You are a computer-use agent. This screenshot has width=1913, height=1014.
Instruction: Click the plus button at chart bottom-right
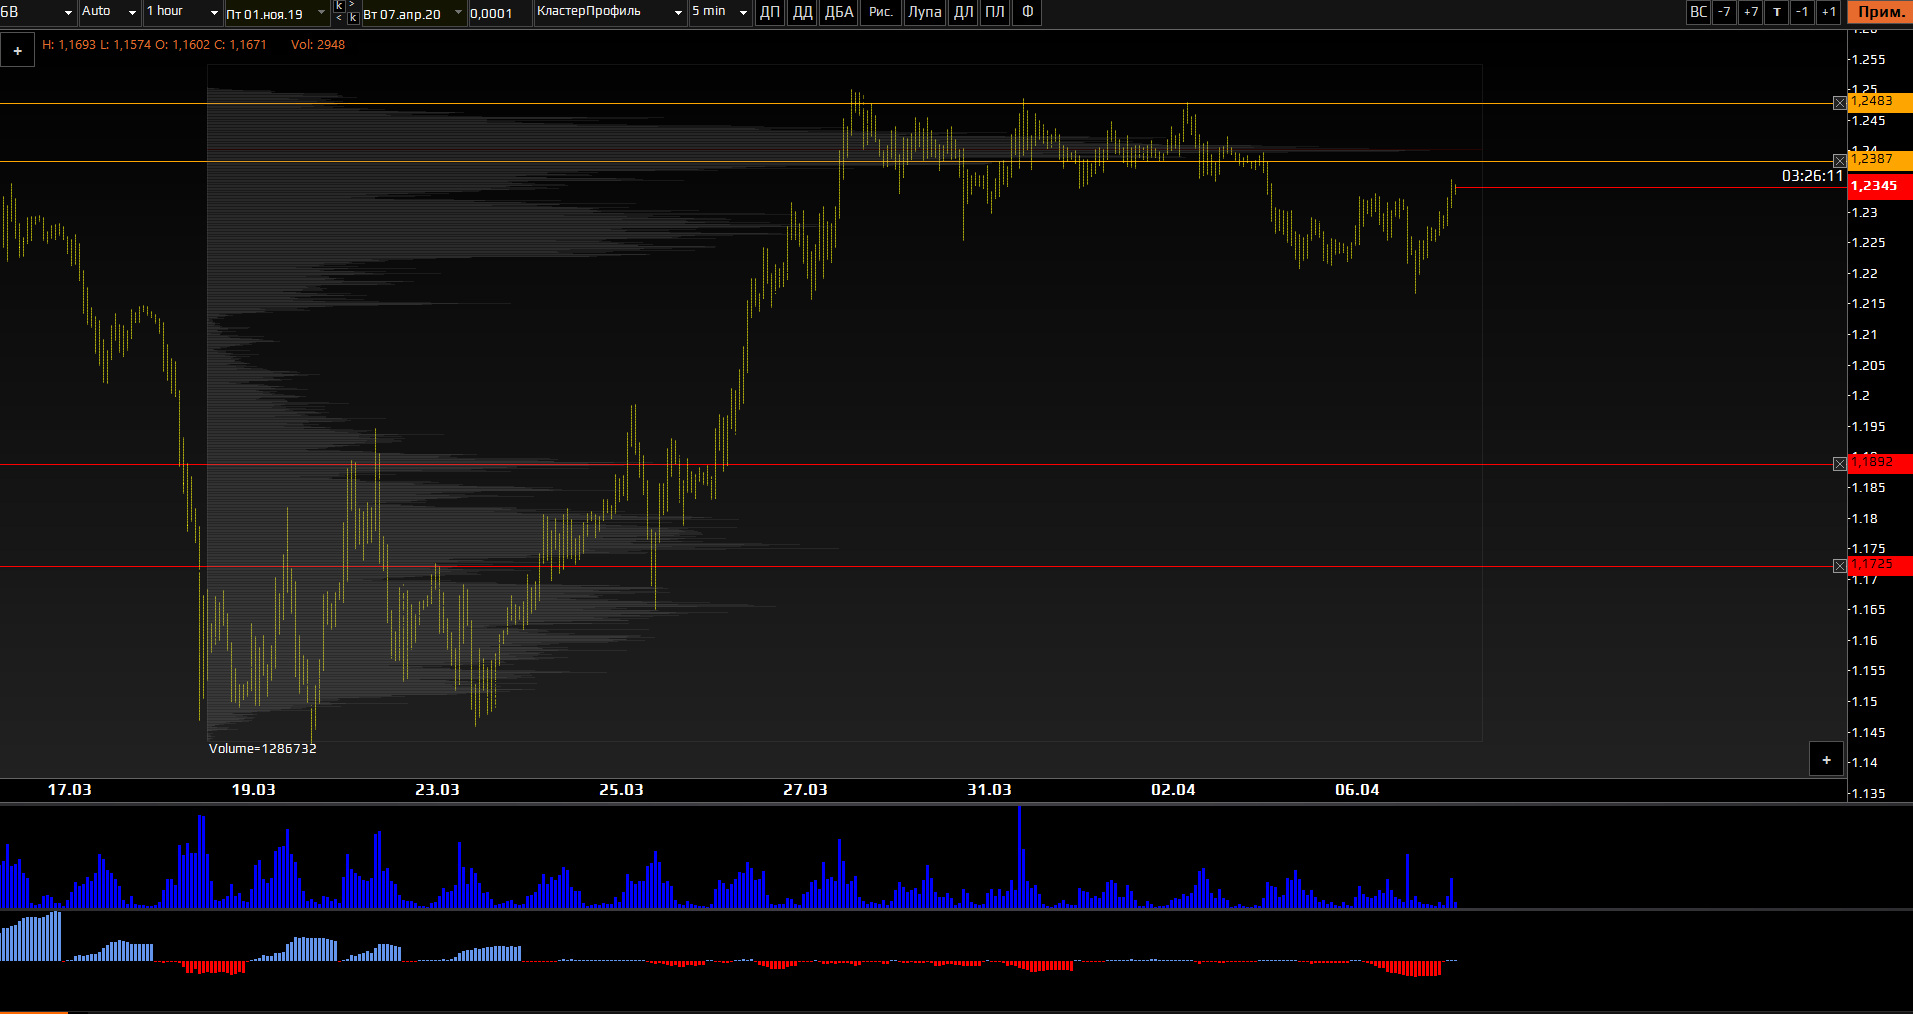click(1826, 760)
